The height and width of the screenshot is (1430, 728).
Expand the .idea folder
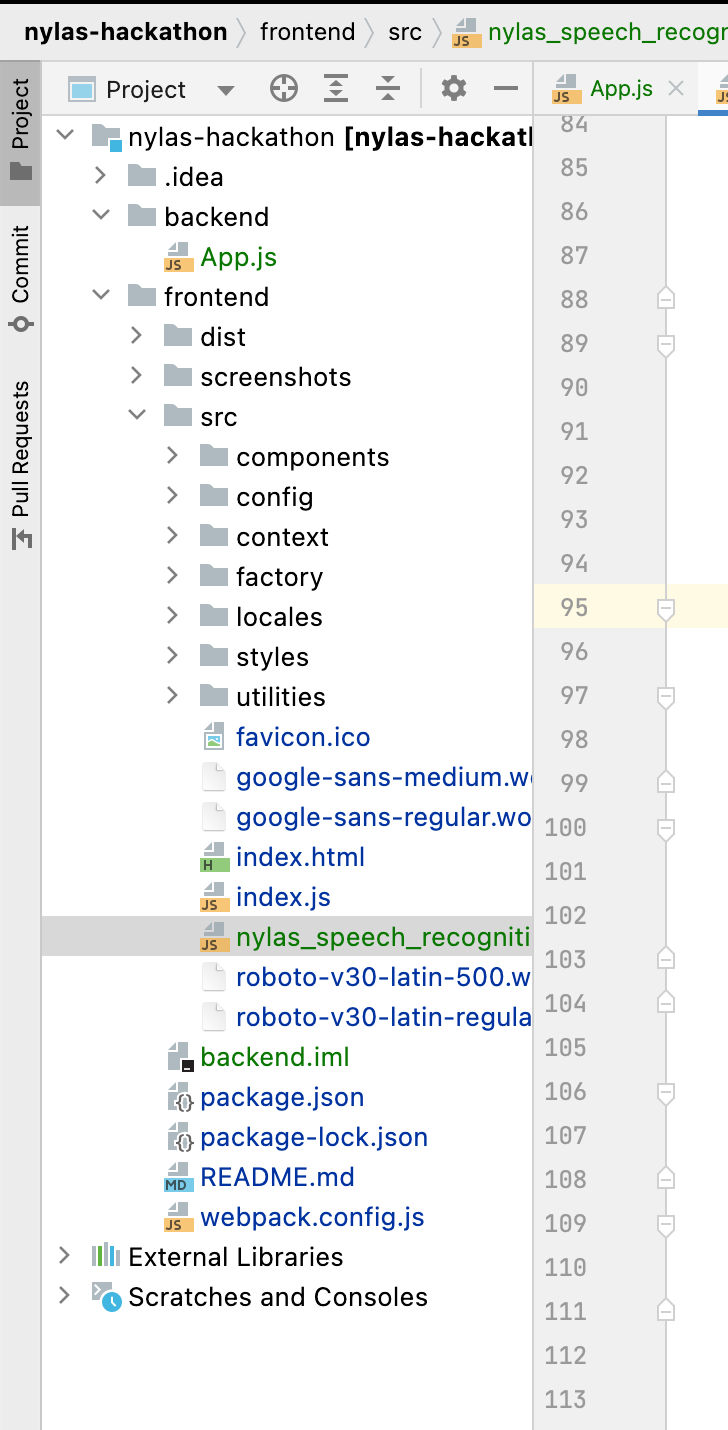[100, 177]
